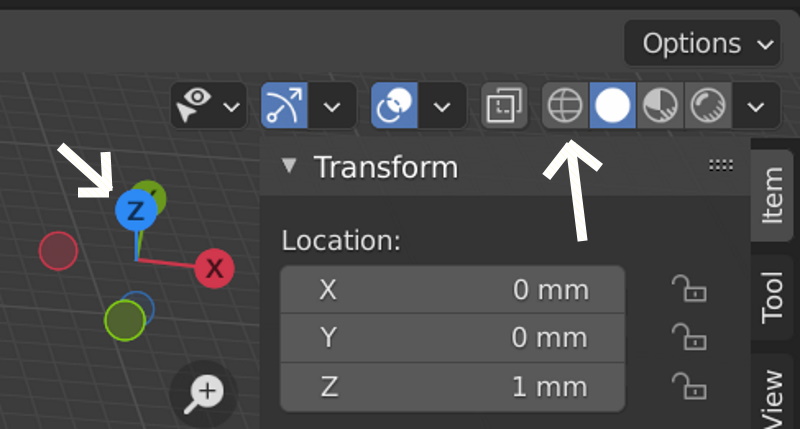Open the Item sidebar tab
The width and height of the screenshot is (800, 429).
coord(772,195)
